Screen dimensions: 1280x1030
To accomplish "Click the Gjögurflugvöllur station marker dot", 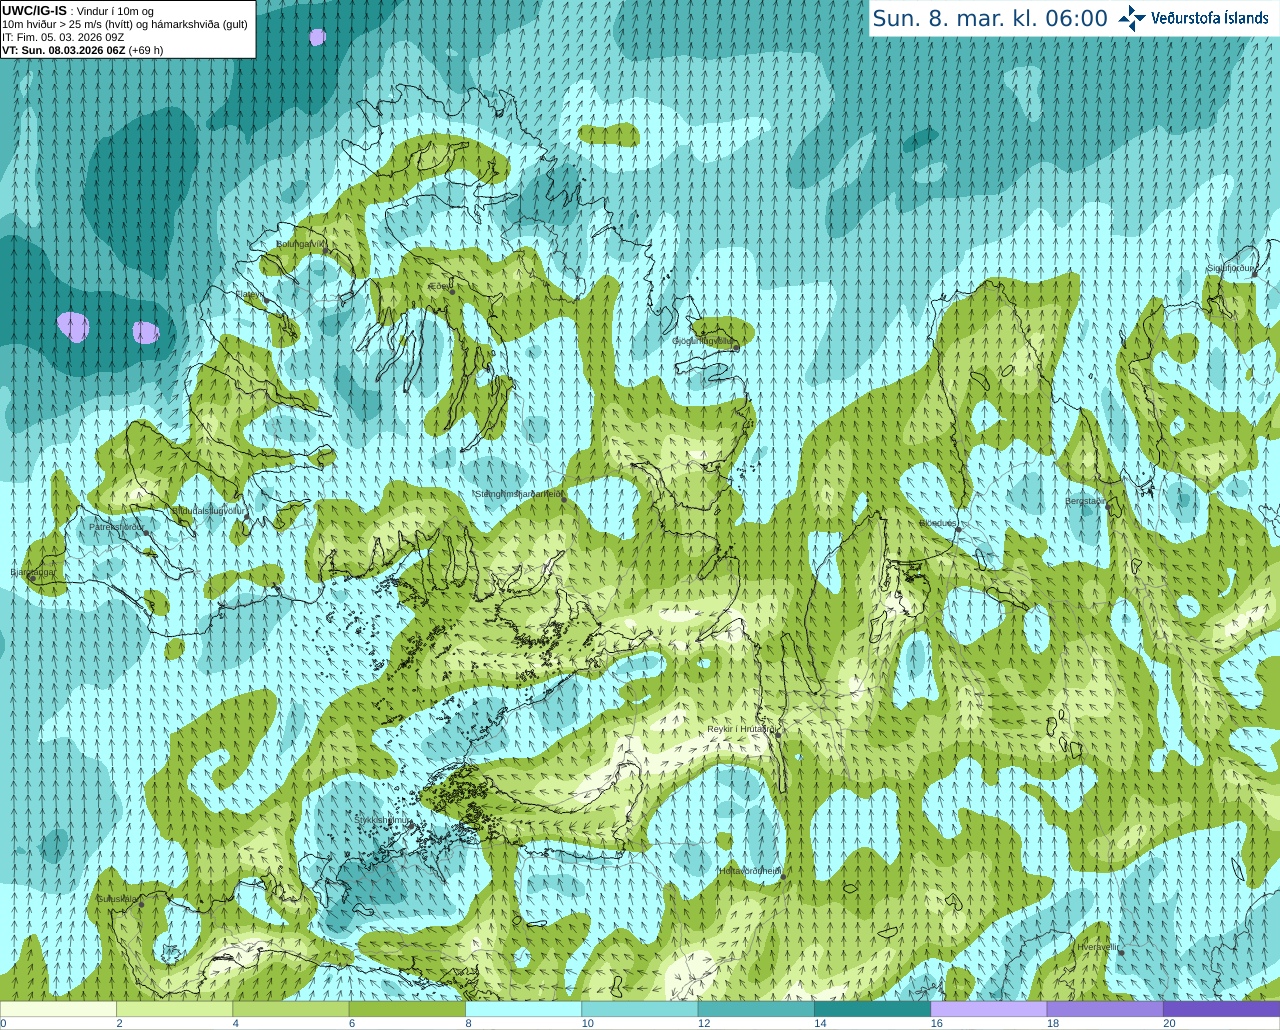I will [735, 348].
